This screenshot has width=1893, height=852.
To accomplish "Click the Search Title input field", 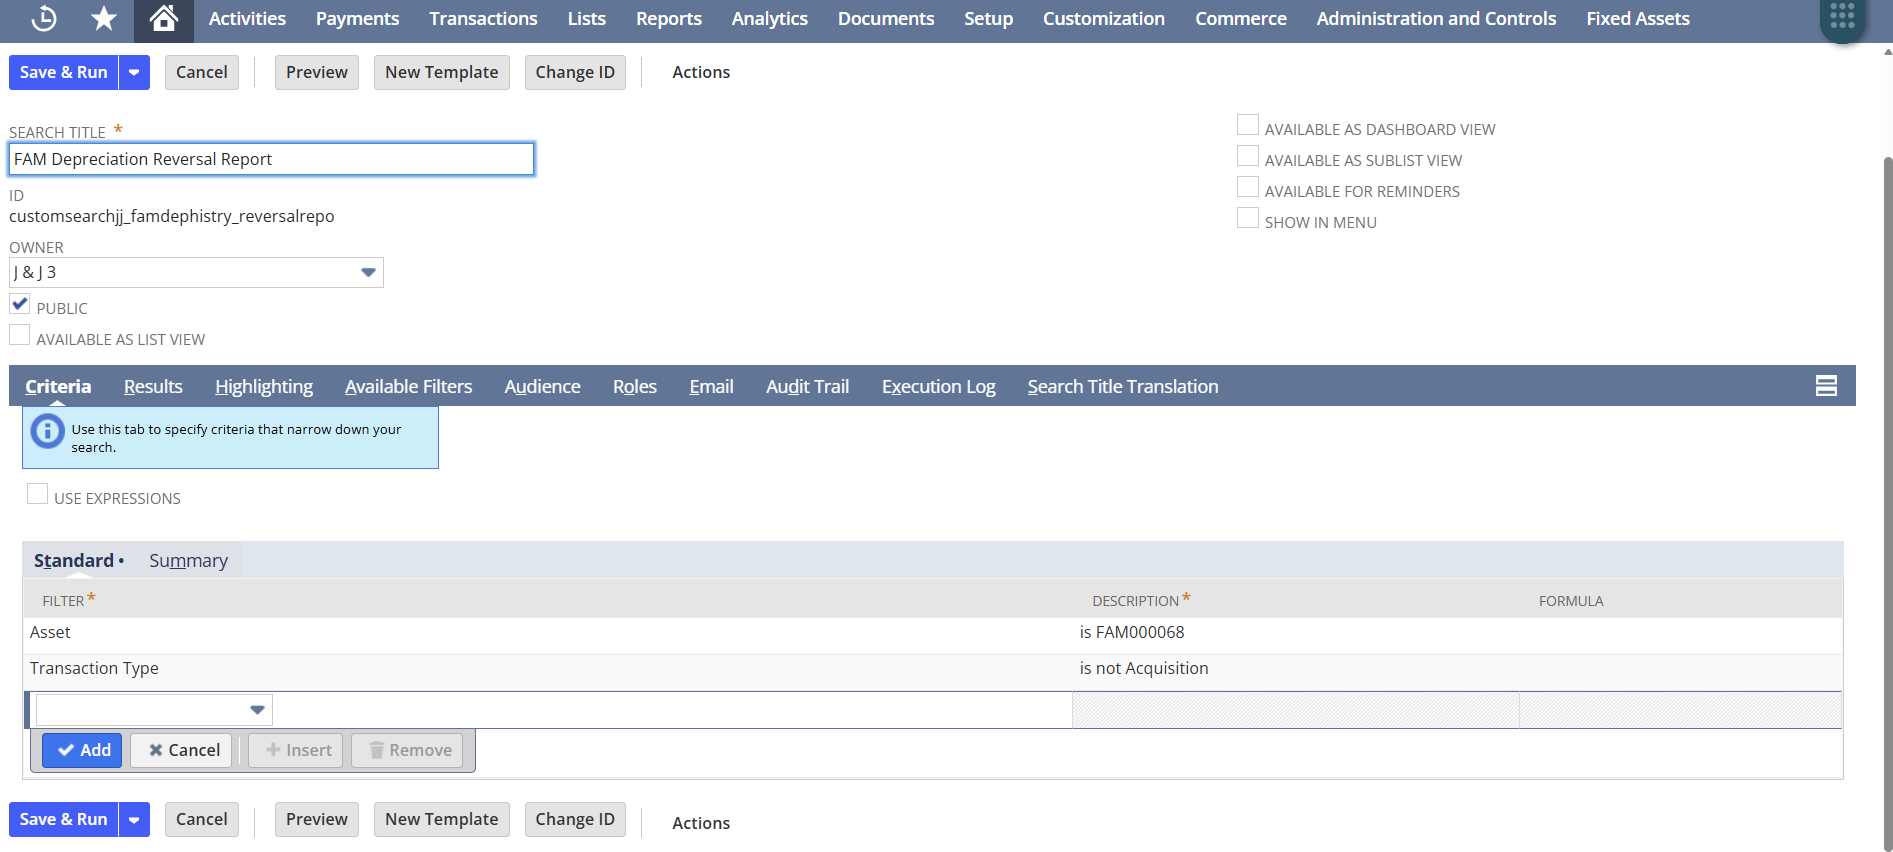I will click(x=271, y=159).
